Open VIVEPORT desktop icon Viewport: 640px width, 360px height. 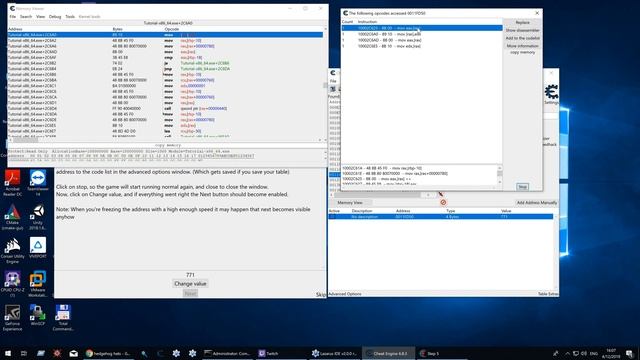click(38, 248)
